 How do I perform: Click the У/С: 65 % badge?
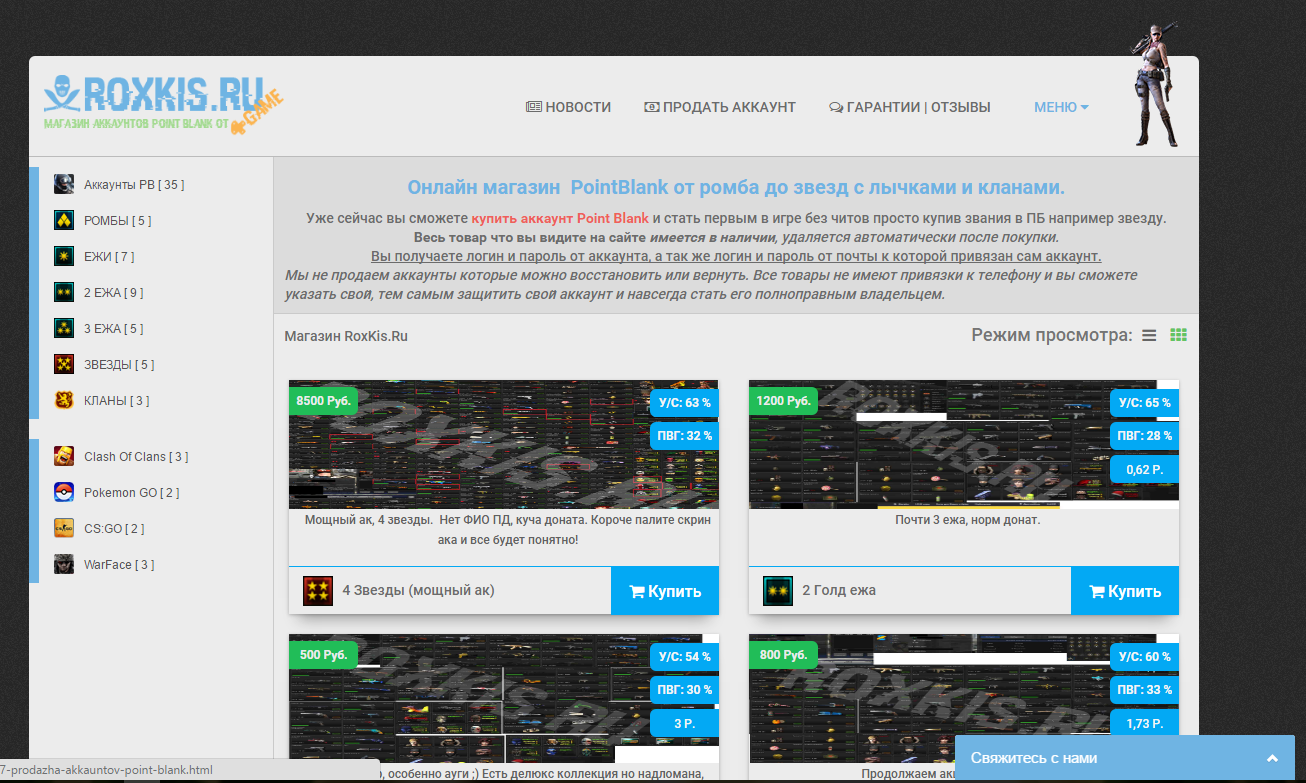[1144, 403]
